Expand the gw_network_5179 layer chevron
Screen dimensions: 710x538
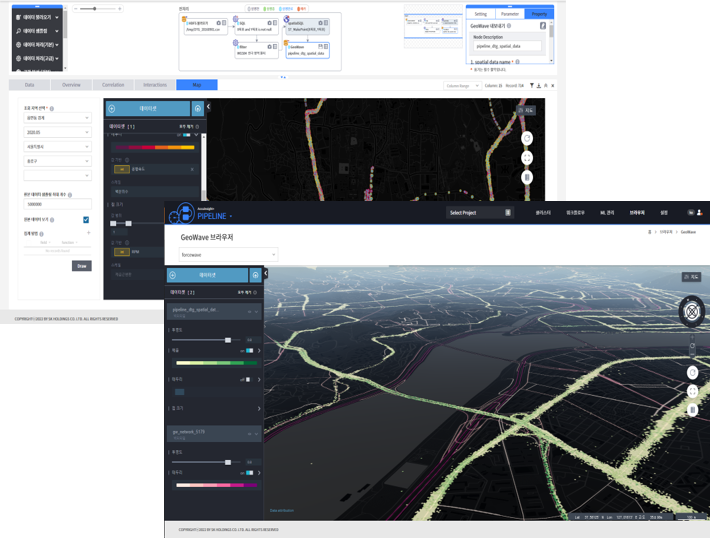click(256, 434)
